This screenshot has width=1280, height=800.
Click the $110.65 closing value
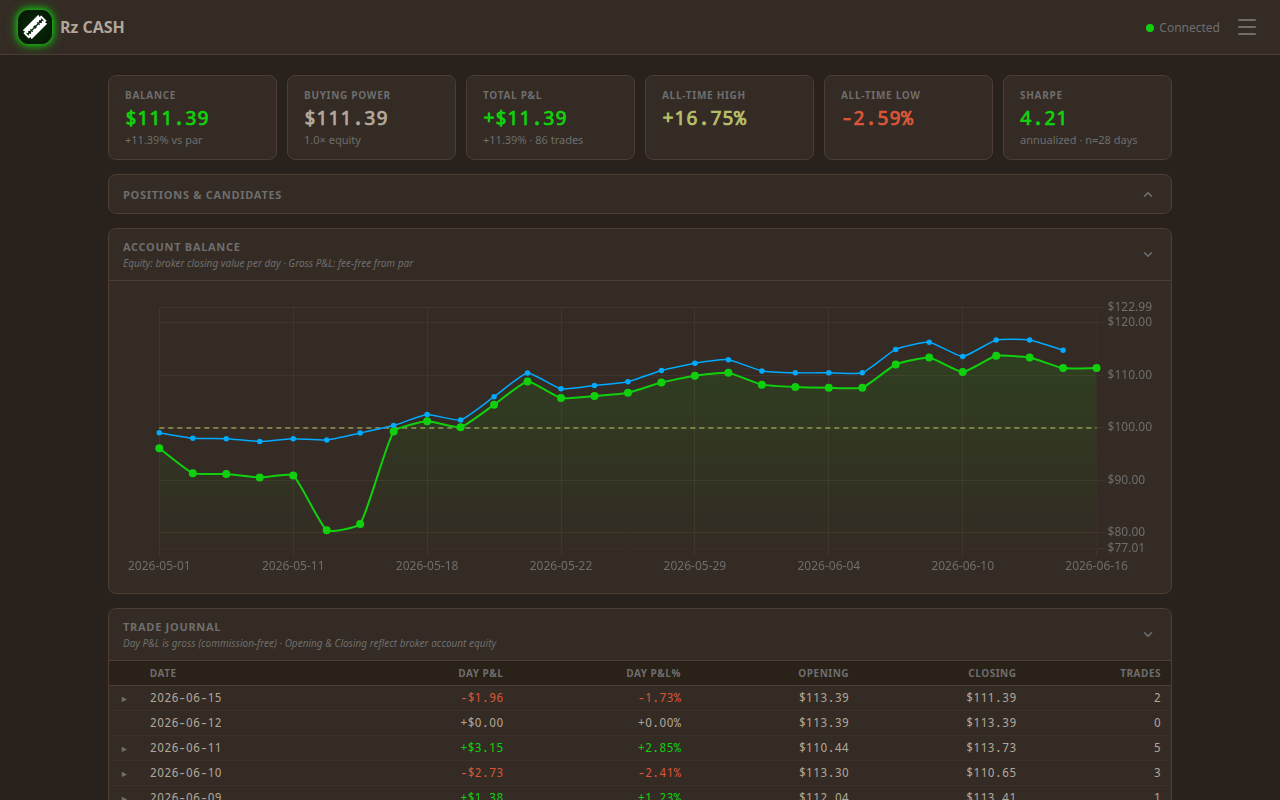991,773
